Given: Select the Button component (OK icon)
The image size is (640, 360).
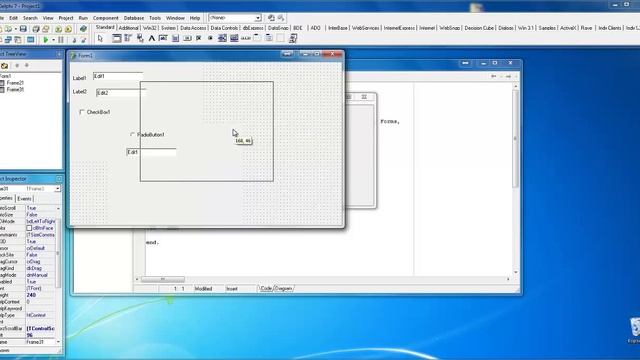Looking at the screenshot, I should [x=187, y=38].
